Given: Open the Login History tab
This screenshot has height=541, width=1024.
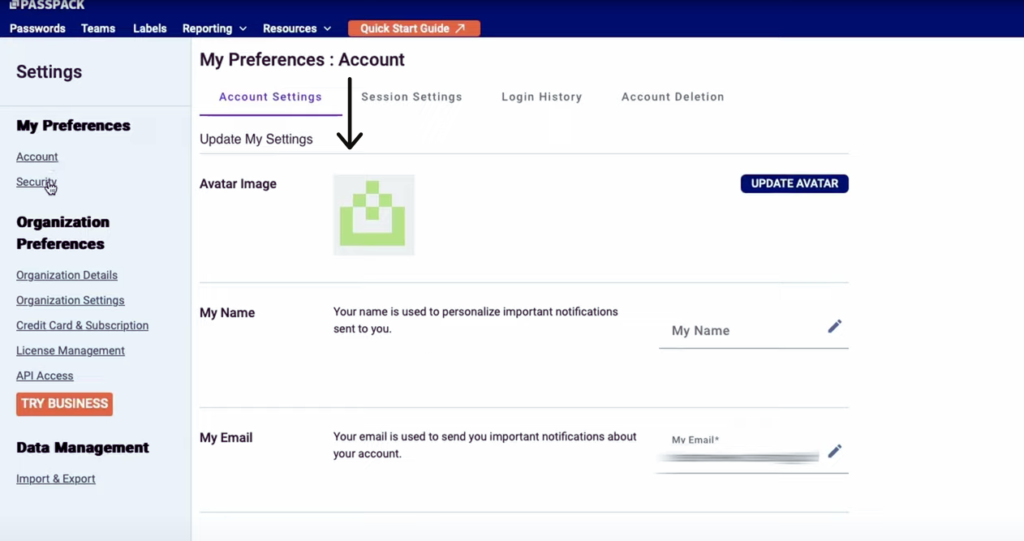Looking at the screenshot, I should tap(541, 97).
